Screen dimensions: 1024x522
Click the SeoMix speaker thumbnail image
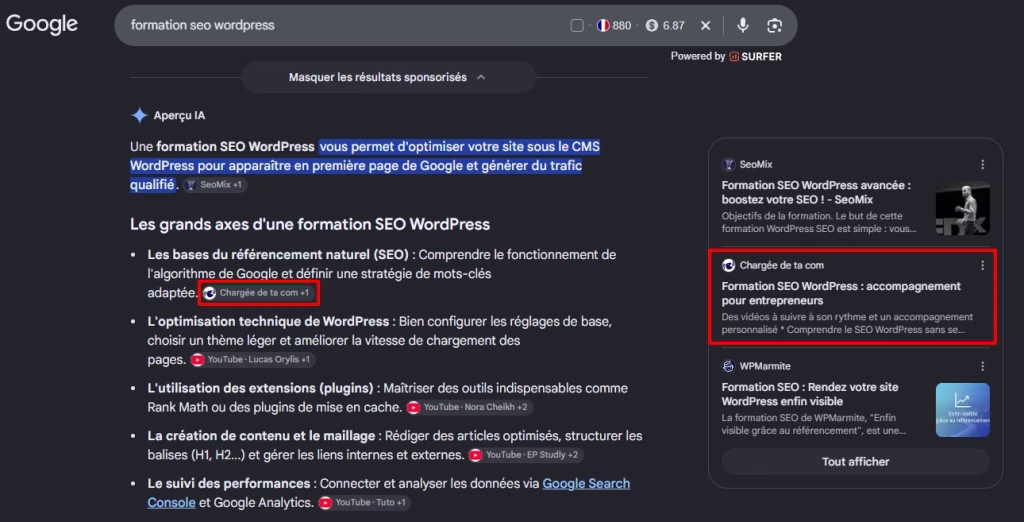point(963,208)
